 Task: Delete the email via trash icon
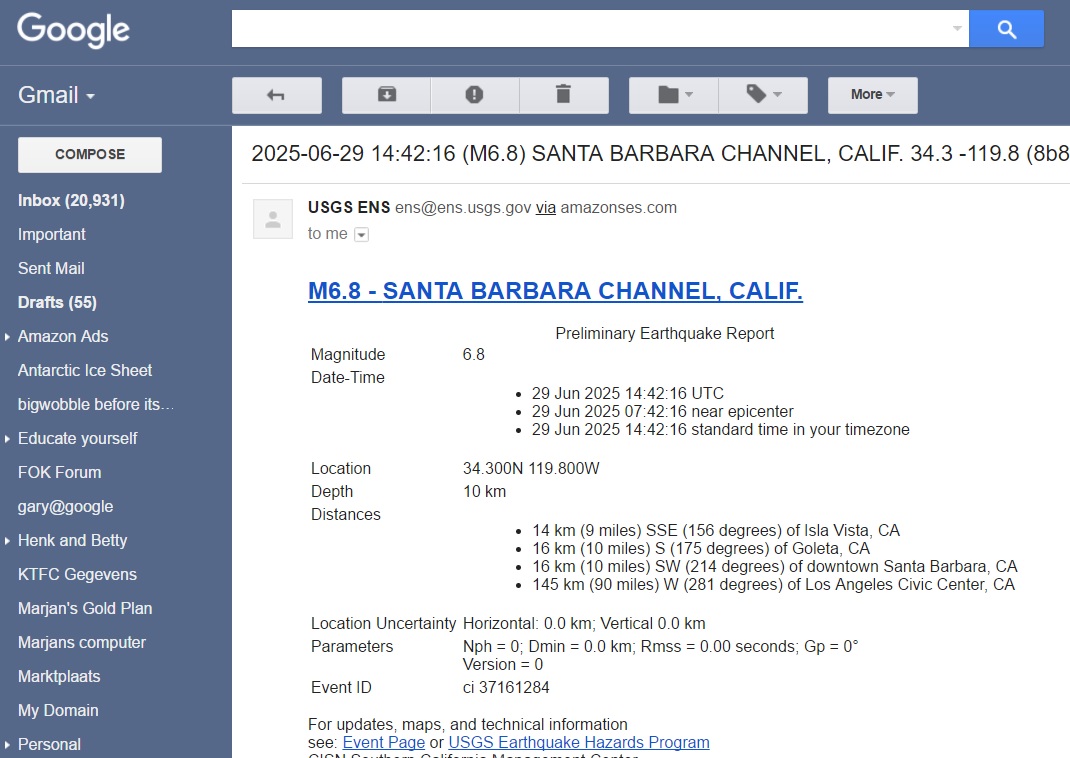click(x=564, y=95)
